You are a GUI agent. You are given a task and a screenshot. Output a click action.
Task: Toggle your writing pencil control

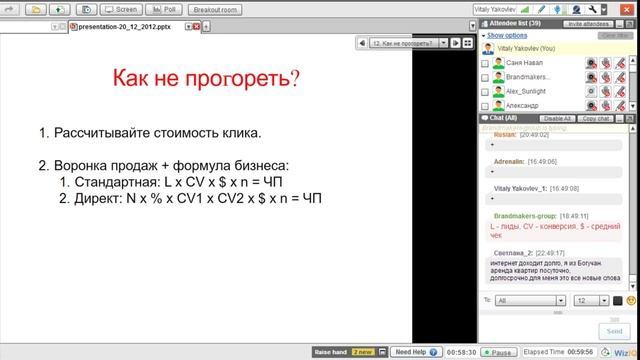(541, 9)
